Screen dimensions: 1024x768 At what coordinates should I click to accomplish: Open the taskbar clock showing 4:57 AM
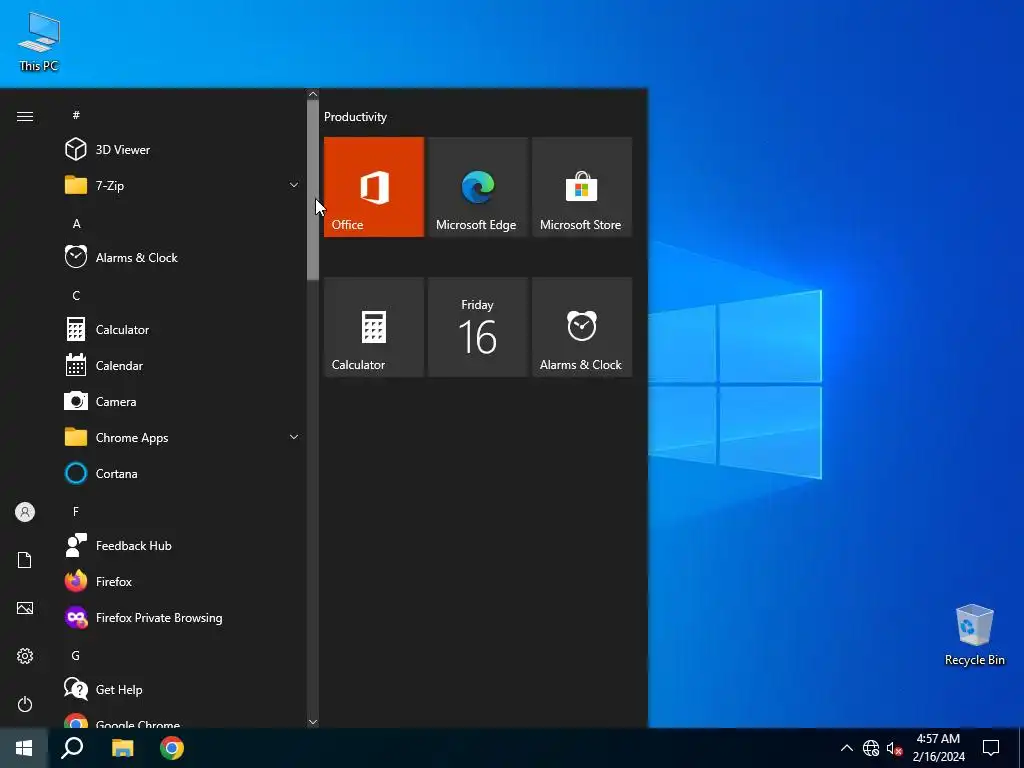tap(938, 748)
